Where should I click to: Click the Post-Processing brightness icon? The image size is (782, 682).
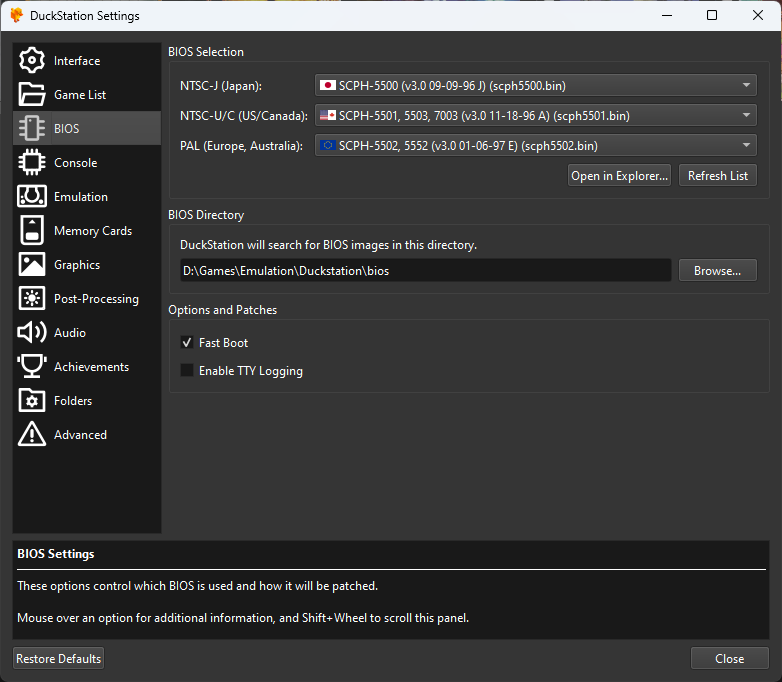tap(32, 298)
